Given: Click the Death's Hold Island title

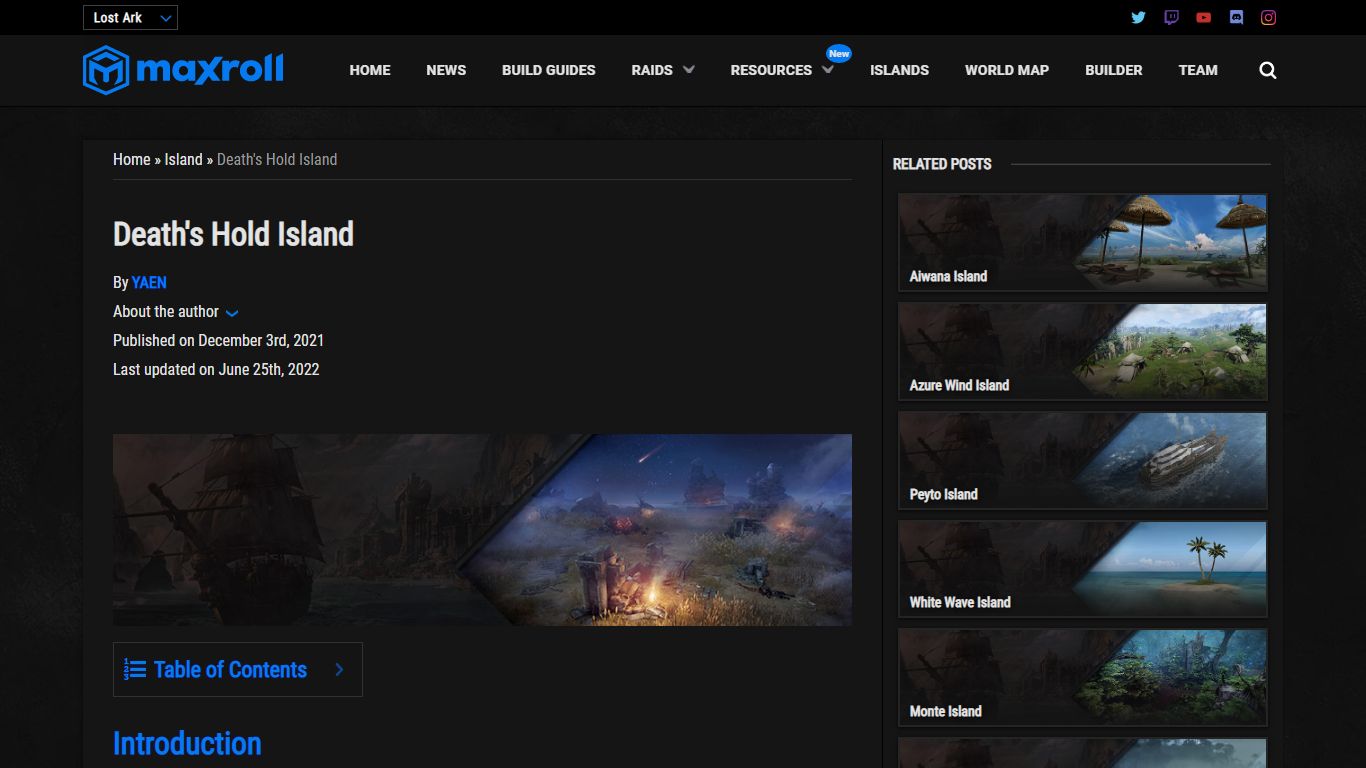Looking at the screenshot, I should (x=233, y=234).
